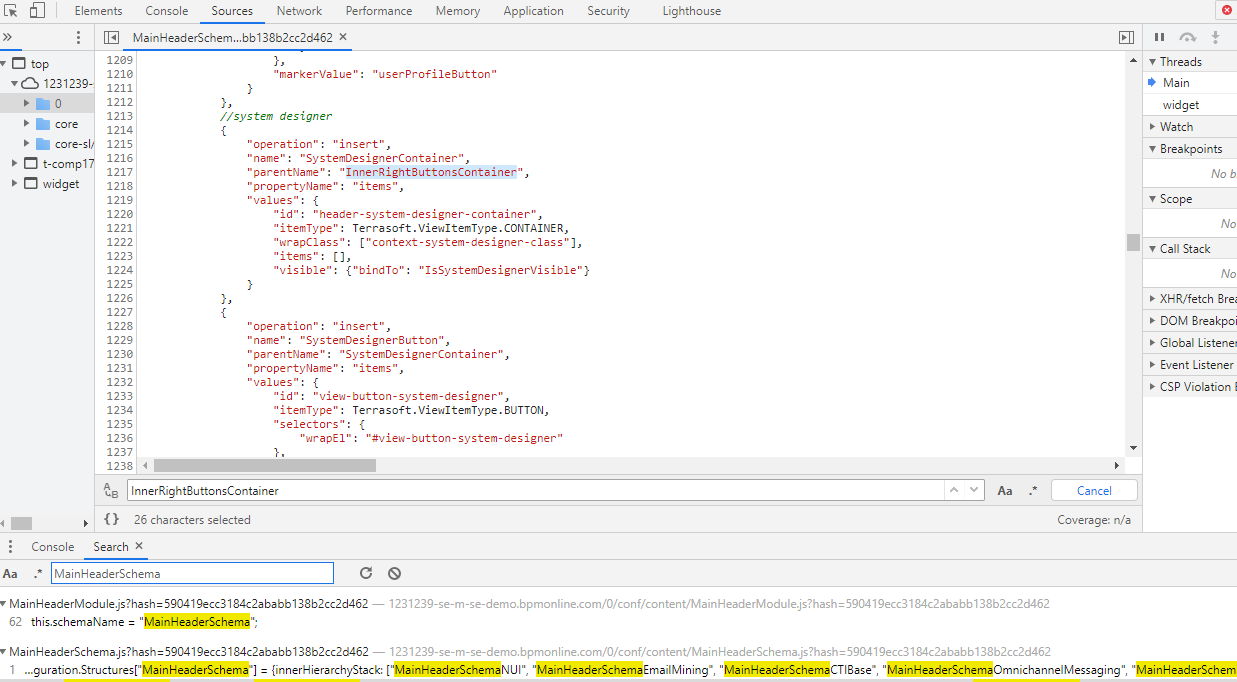Step over next function call

coord(1188,37)
